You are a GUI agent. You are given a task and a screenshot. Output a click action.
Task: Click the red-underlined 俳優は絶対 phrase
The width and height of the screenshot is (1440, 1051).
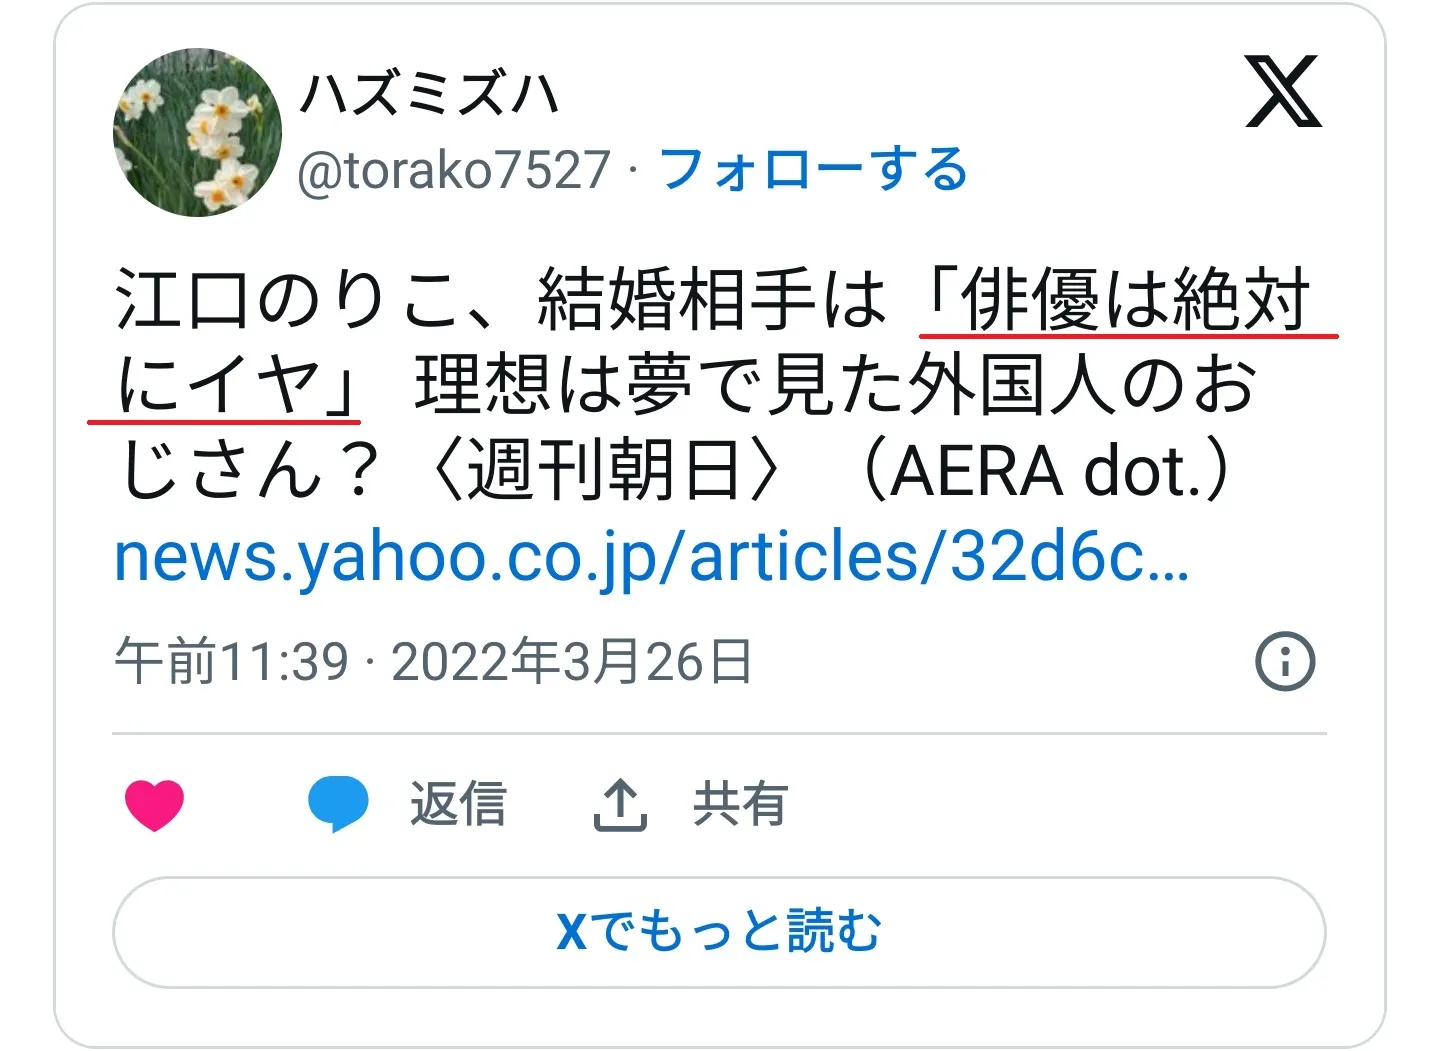click(x=1134, y=300)
